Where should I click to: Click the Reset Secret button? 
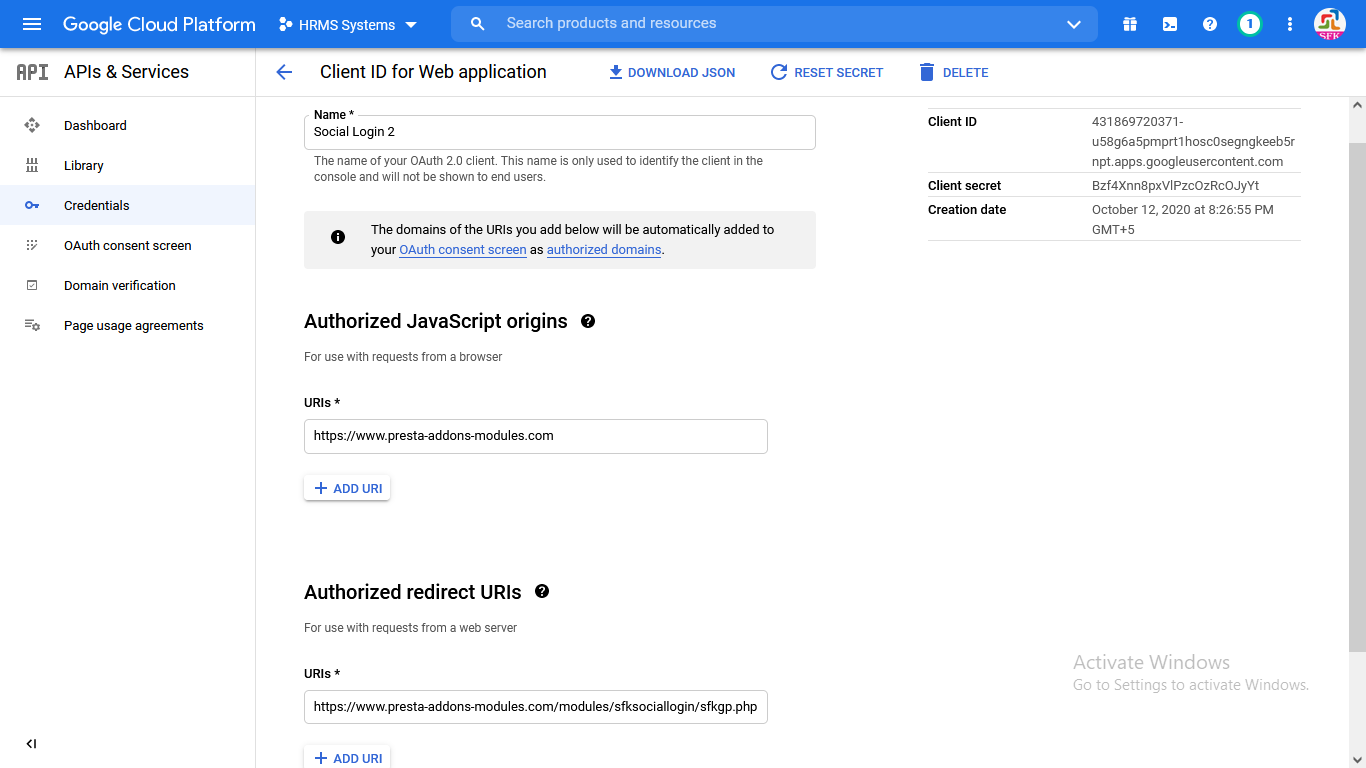(827, 72)
